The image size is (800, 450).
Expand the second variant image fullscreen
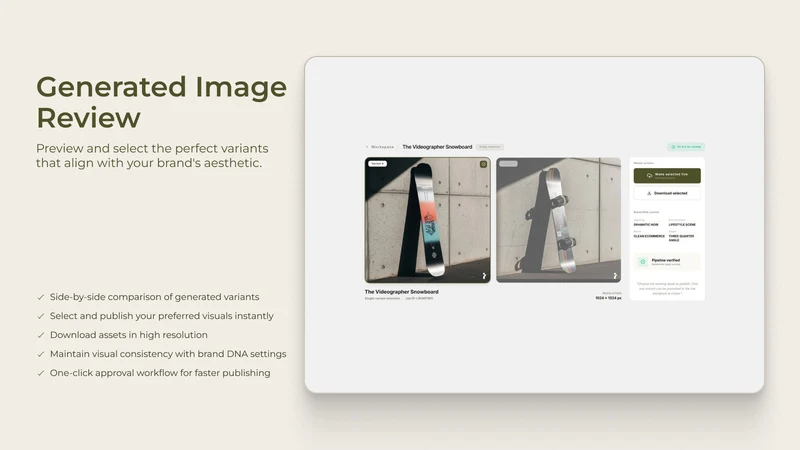(615, 276)
